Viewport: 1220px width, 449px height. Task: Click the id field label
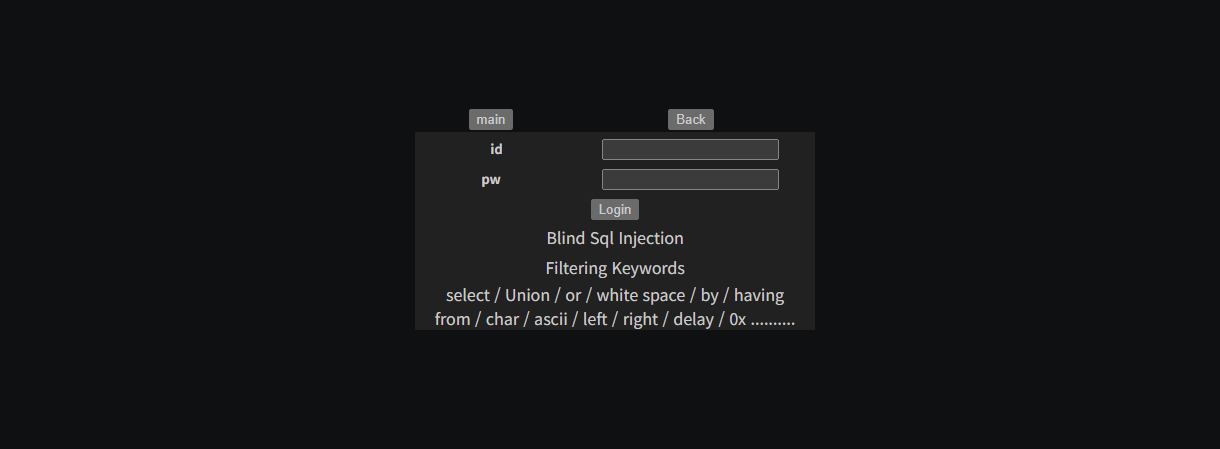[x=496, y=149]
